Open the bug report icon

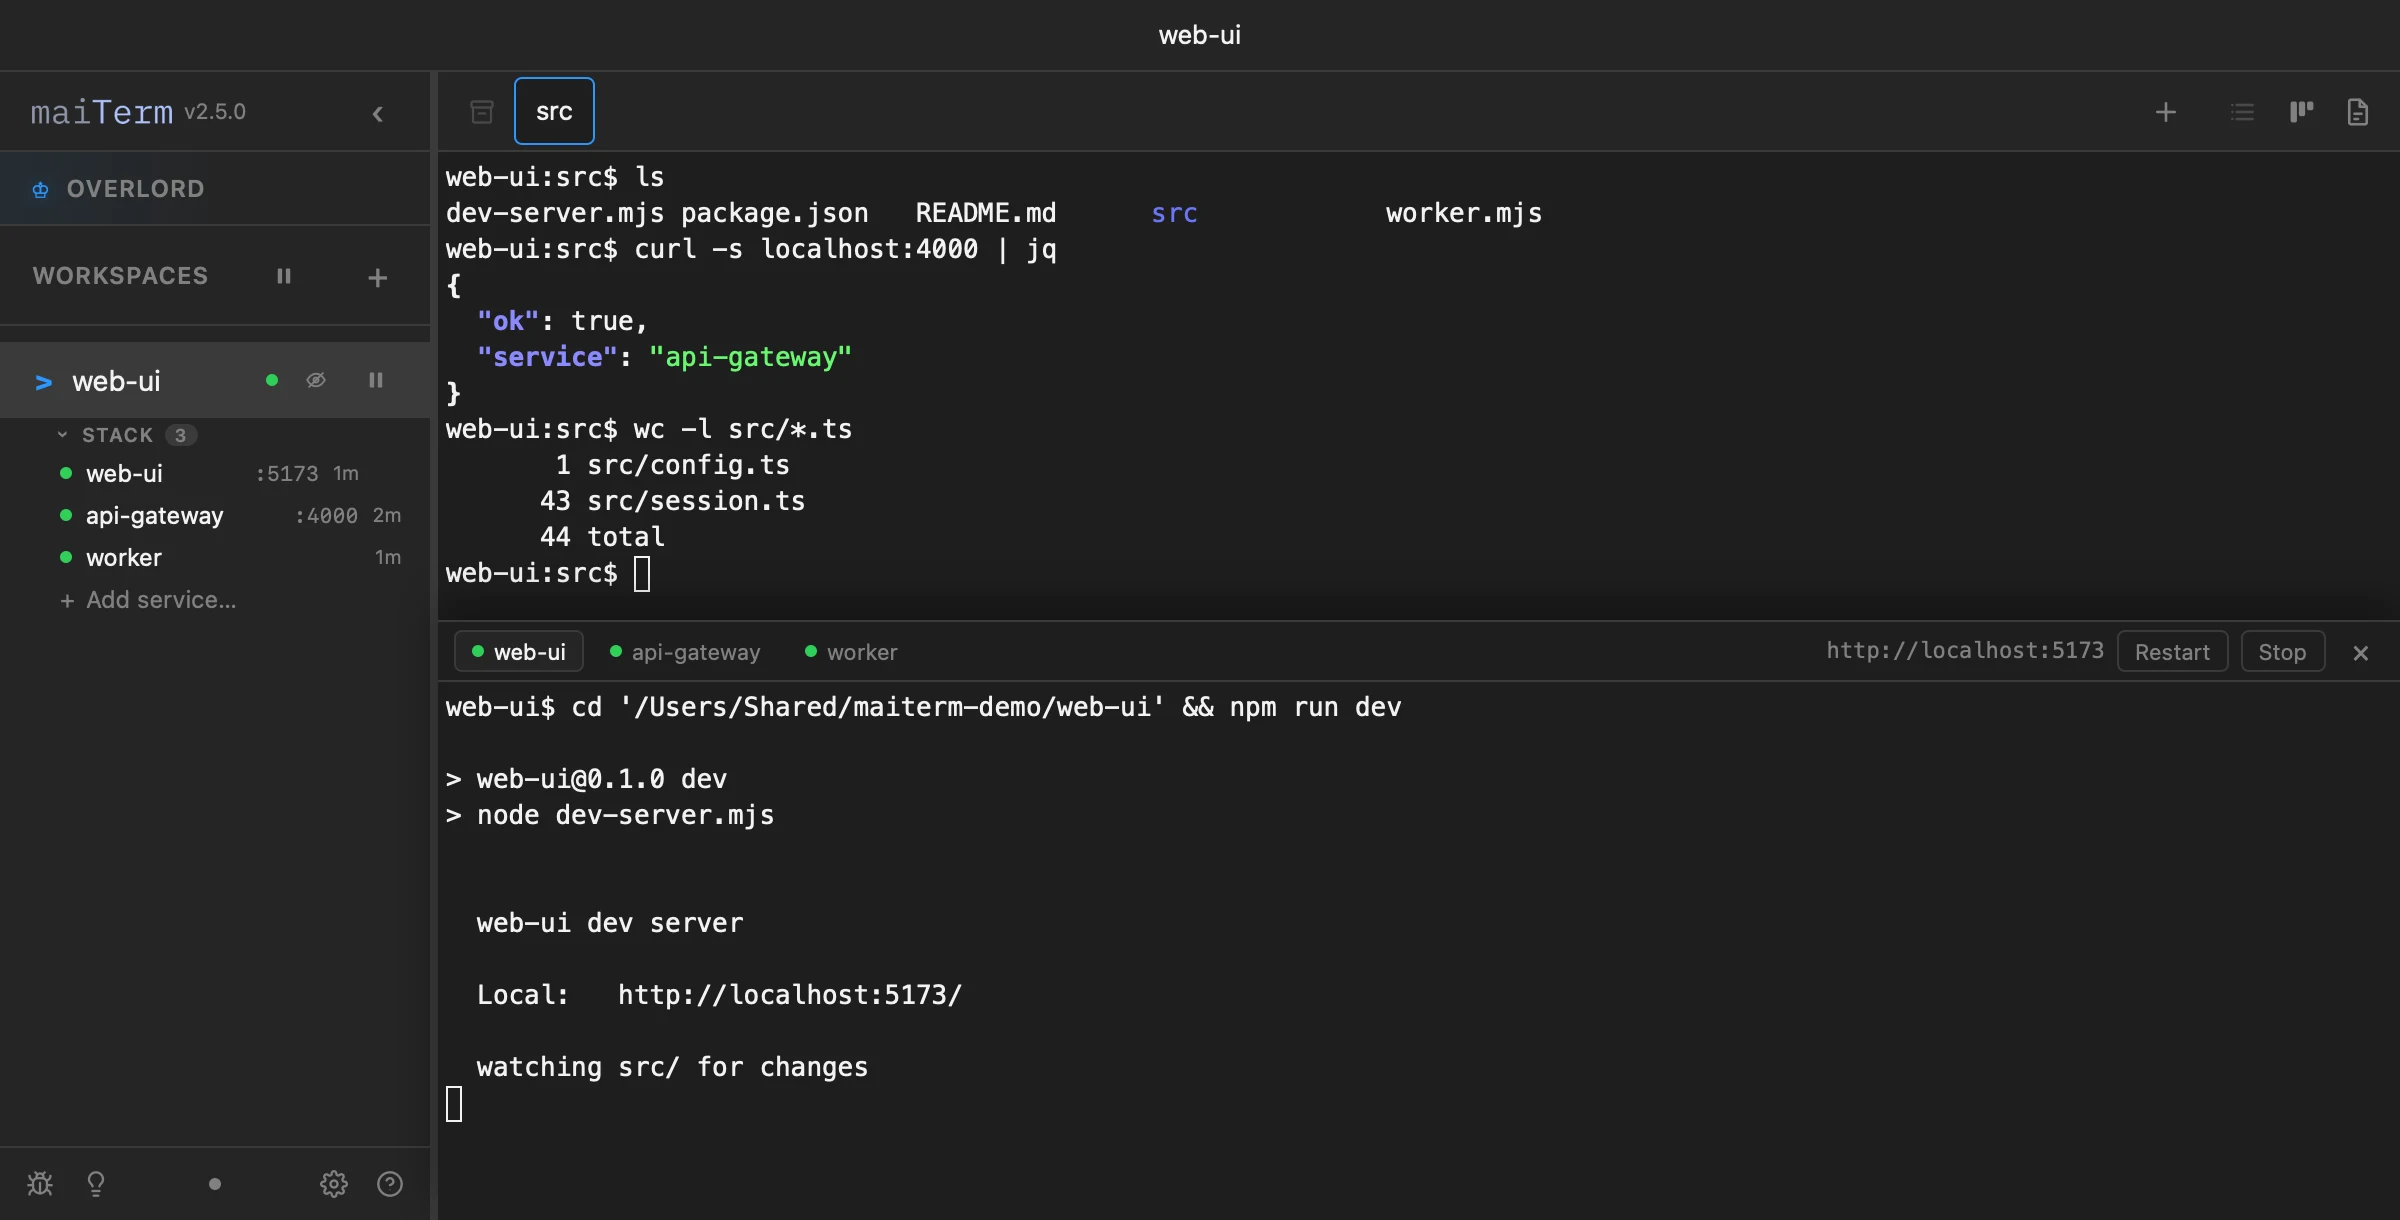point(40,1184)
